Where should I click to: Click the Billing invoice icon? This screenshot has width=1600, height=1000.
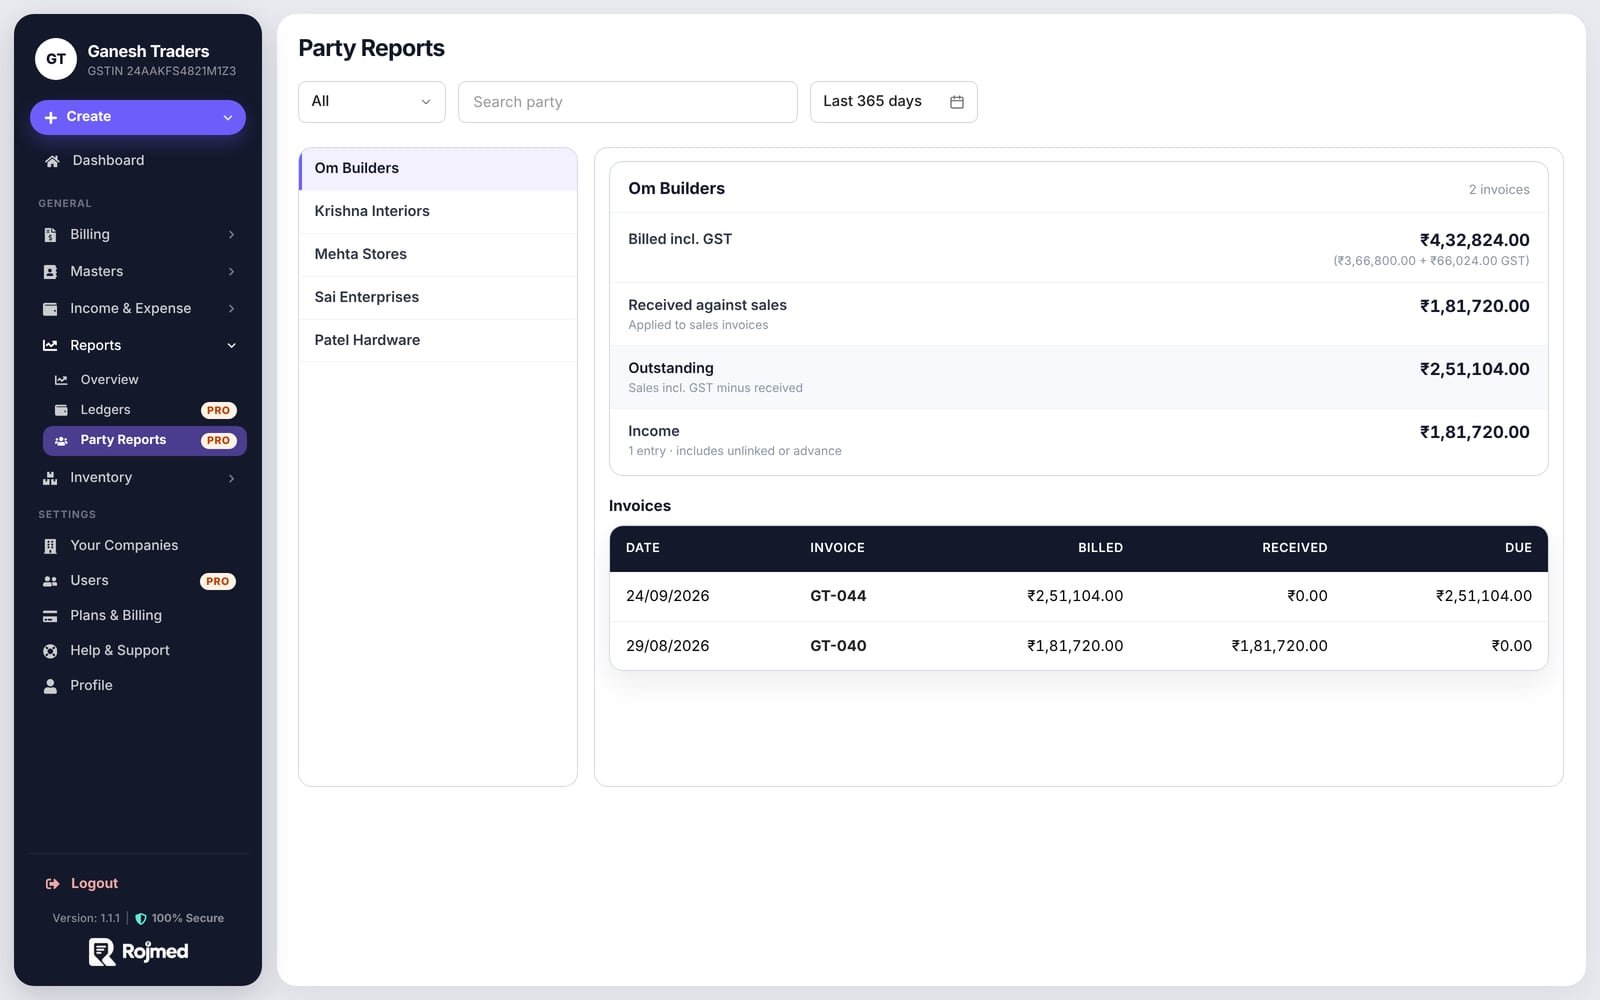50,235
